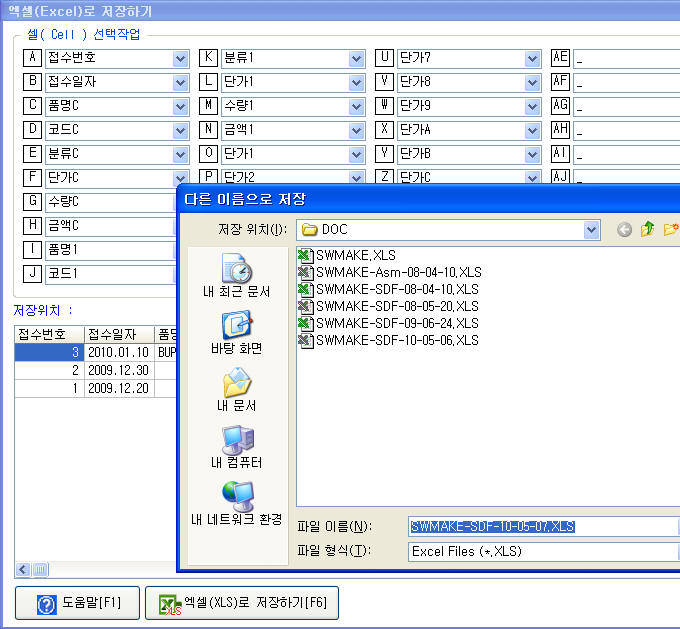Go up one folder level icon
Screen dimensions: 680x629
click(x=647, y=229)
